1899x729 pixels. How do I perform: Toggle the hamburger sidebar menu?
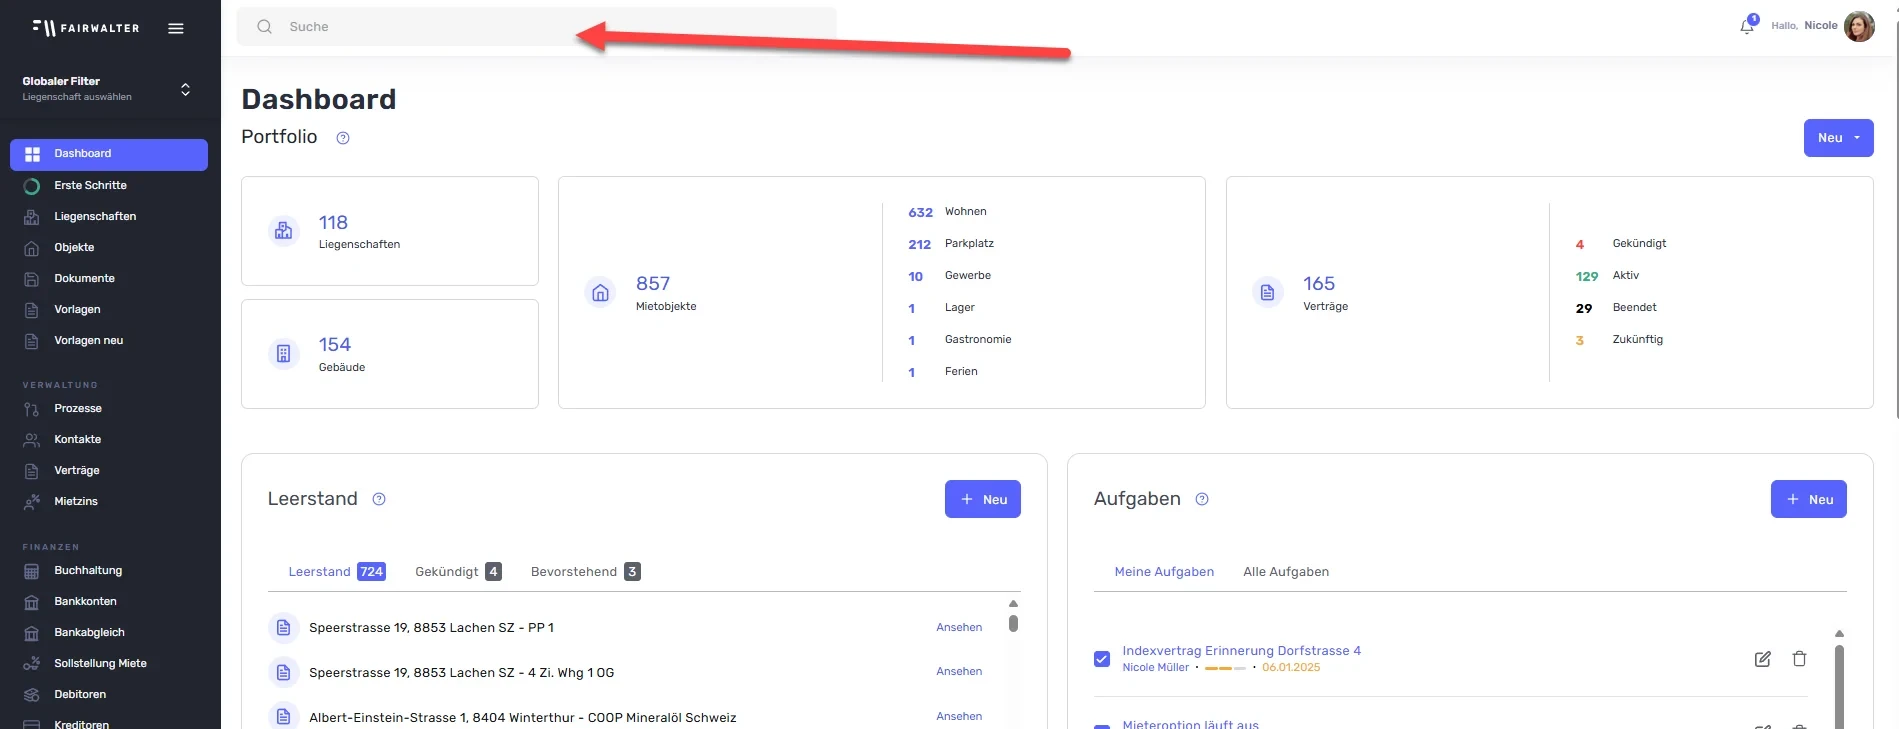point(176,28)
